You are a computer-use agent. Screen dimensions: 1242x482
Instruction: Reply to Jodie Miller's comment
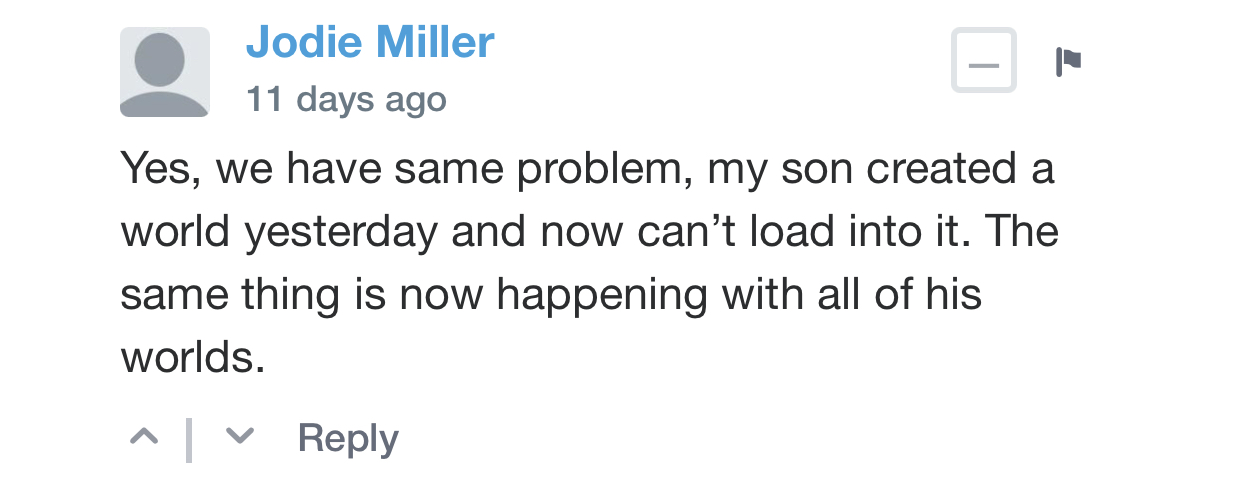tap(348, 439)
